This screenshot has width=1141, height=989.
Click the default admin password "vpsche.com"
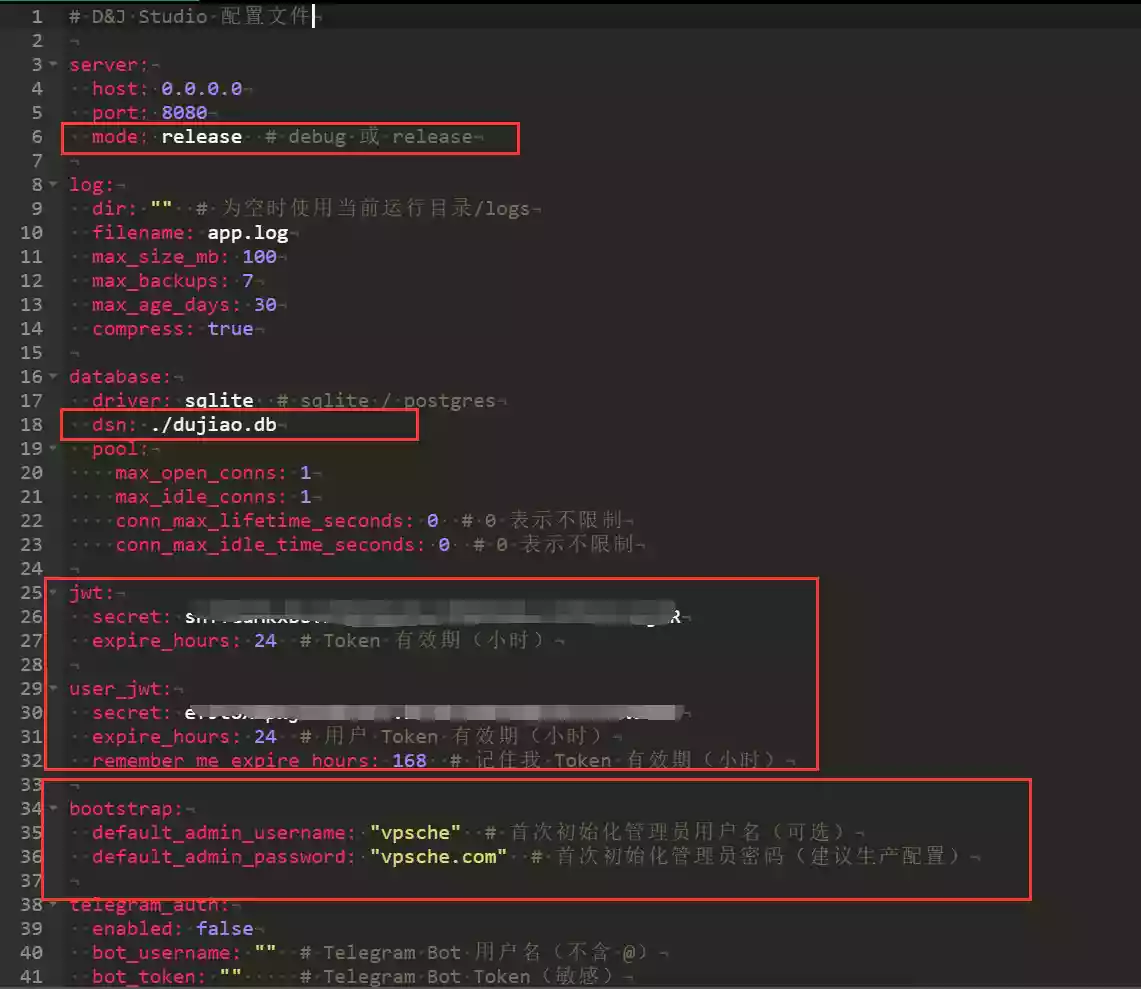tap(438, 856)
